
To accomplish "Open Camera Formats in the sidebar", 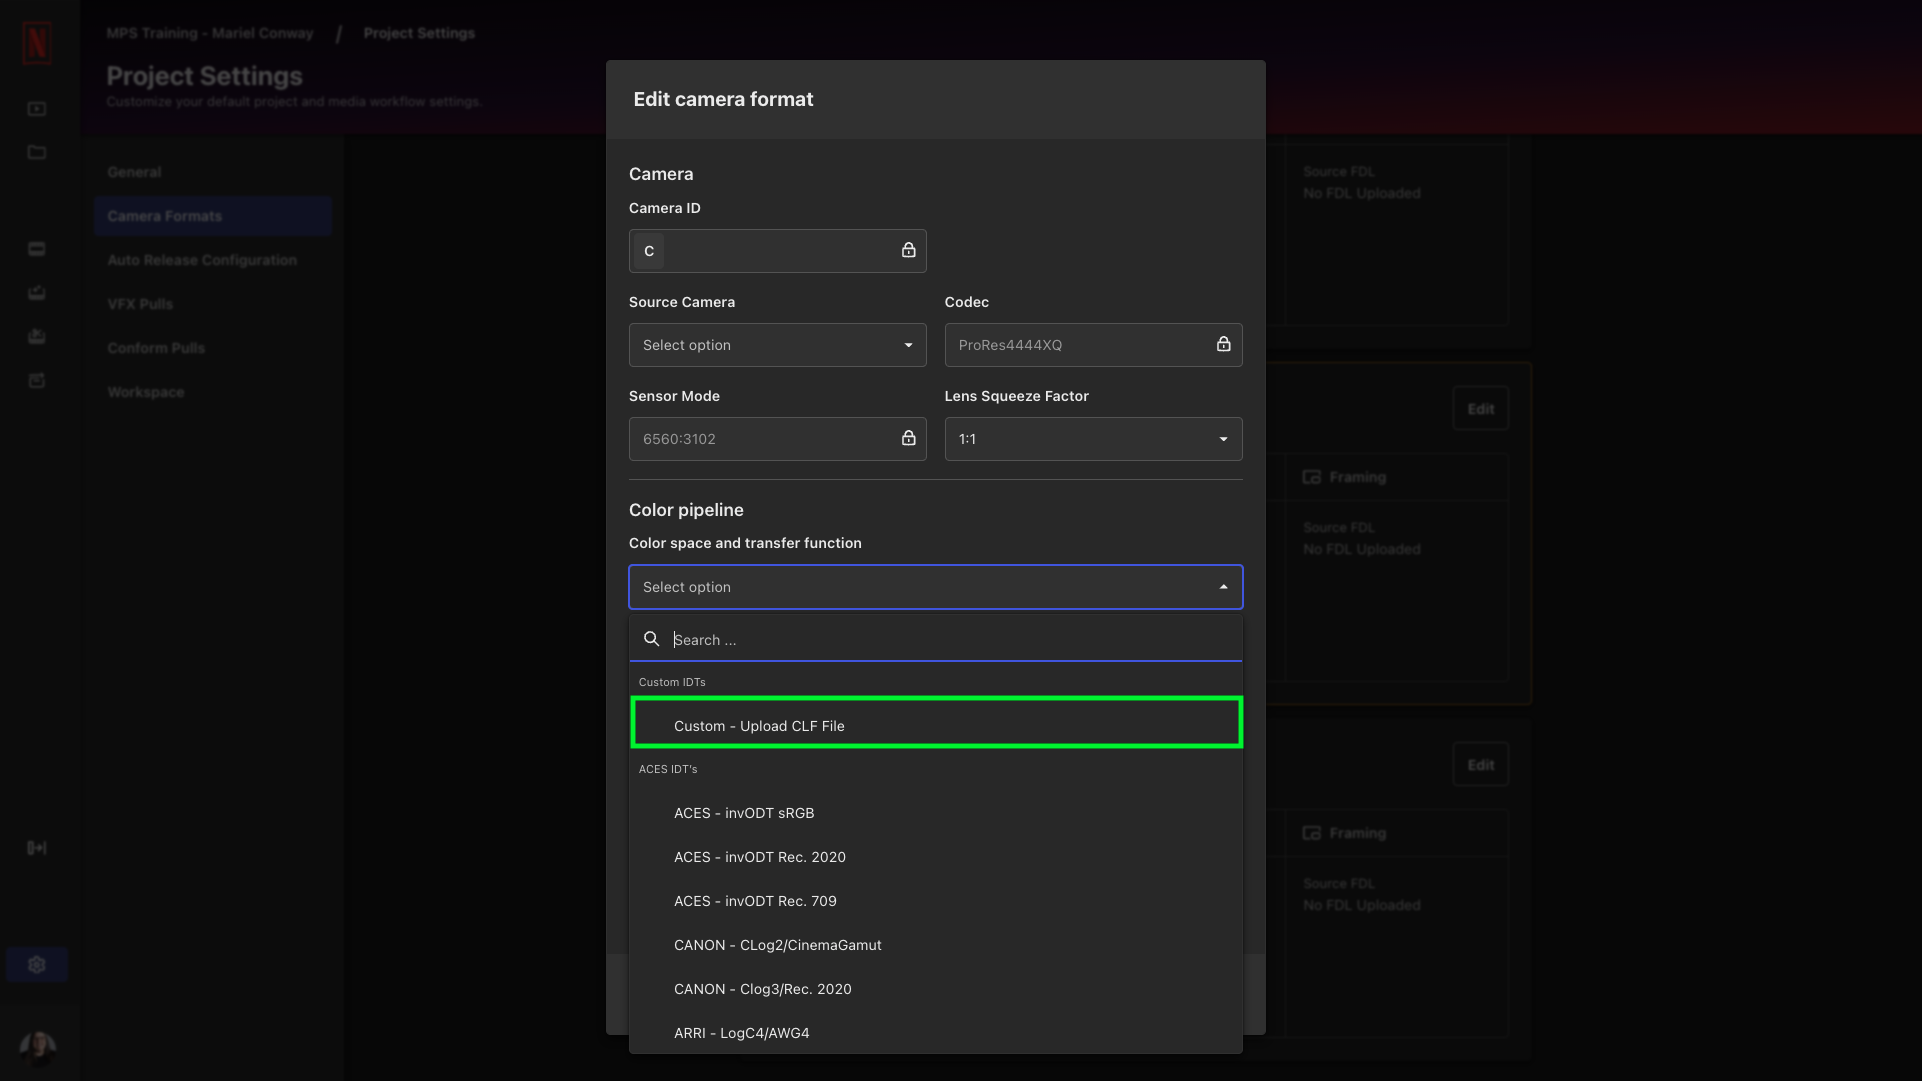I will click(x=213, y=216).
